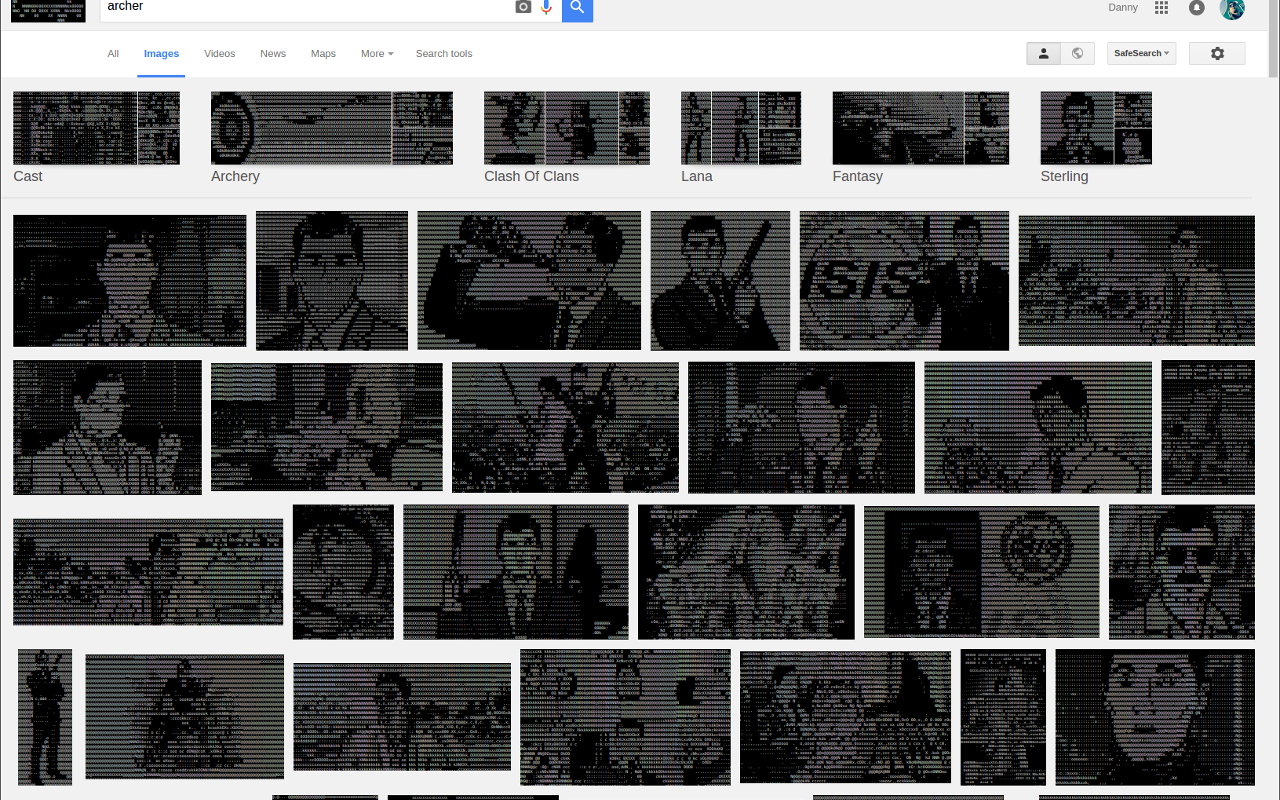Switch to global results with the globe icon

[1078, 54]
